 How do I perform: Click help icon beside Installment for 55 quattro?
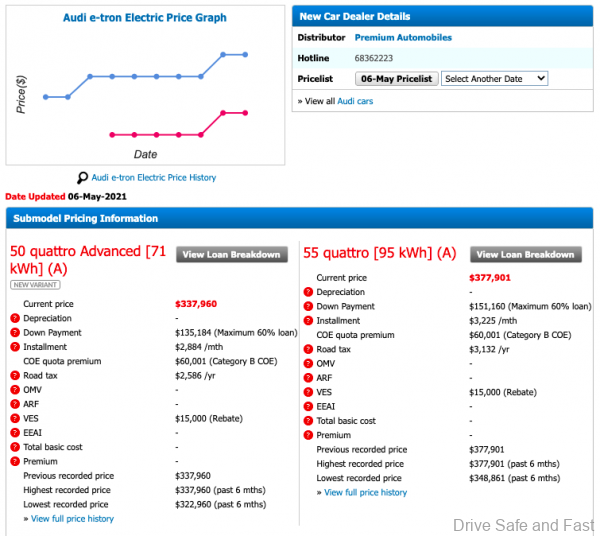(309, 321)
